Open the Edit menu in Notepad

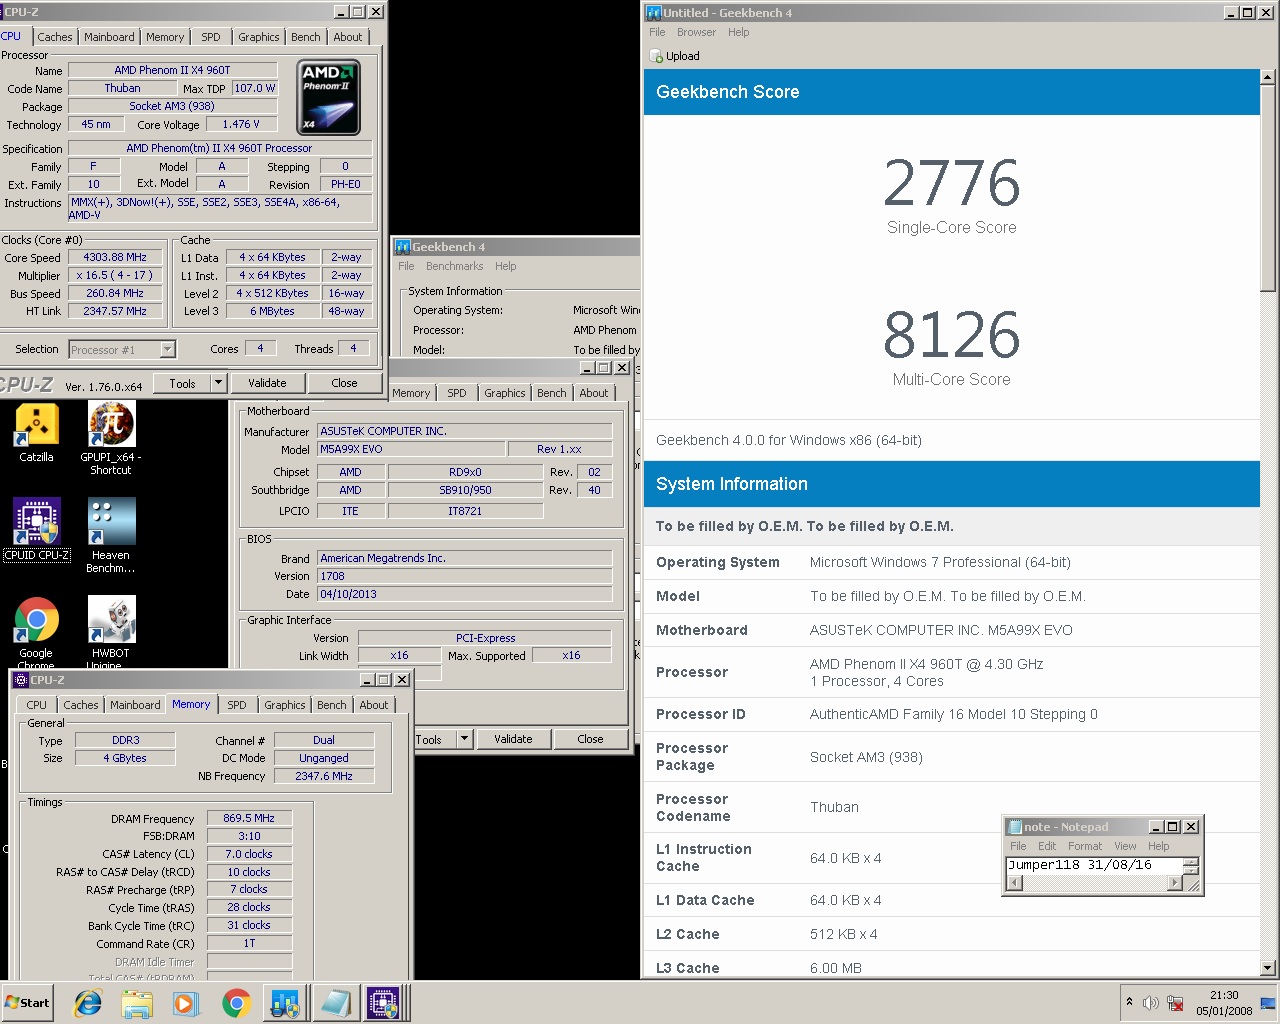pos(1046,846)
